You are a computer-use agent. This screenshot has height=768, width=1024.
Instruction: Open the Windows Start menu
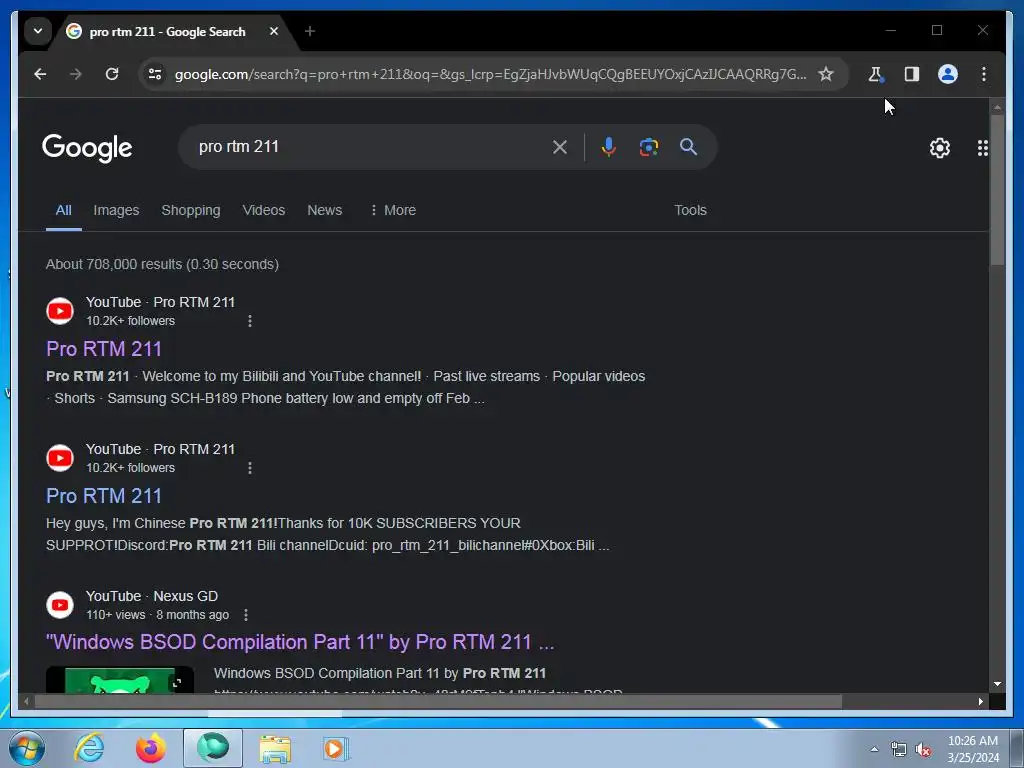(x=27, y=748)
